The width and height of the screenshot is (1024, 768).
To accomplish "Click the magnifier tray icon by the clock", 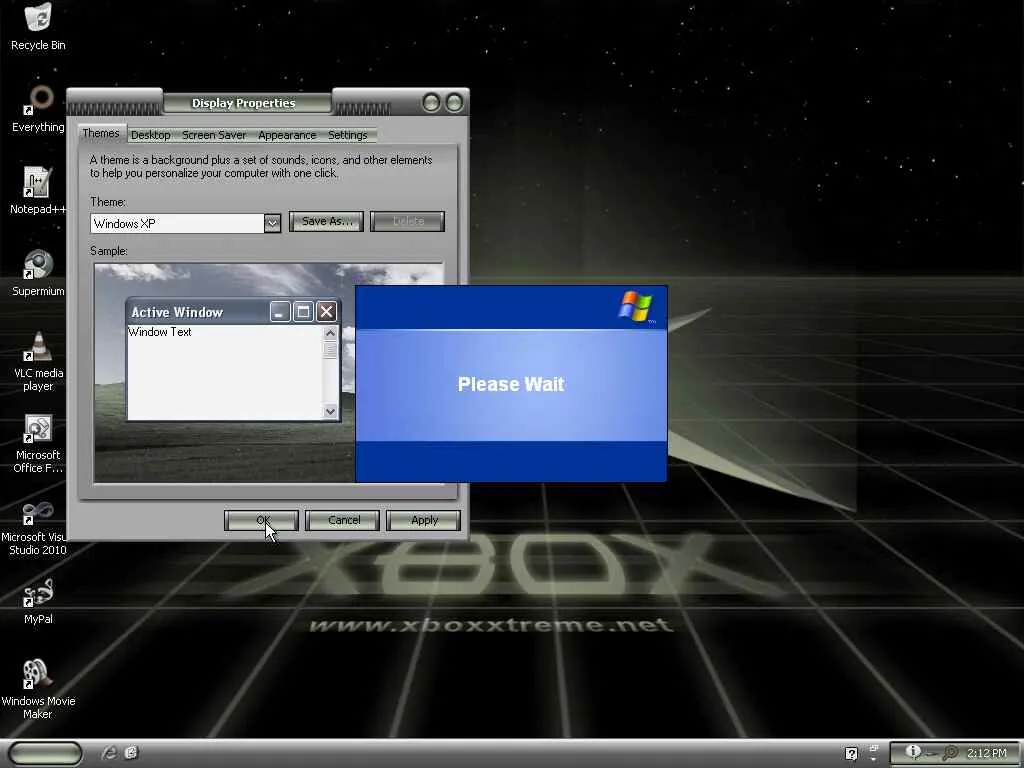I will (x=951, y=753).
